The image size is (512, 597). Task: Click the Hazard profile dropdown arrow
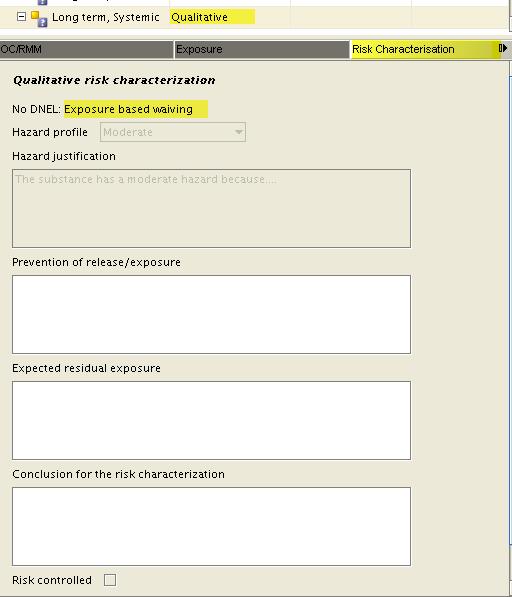tap(239, 132)
